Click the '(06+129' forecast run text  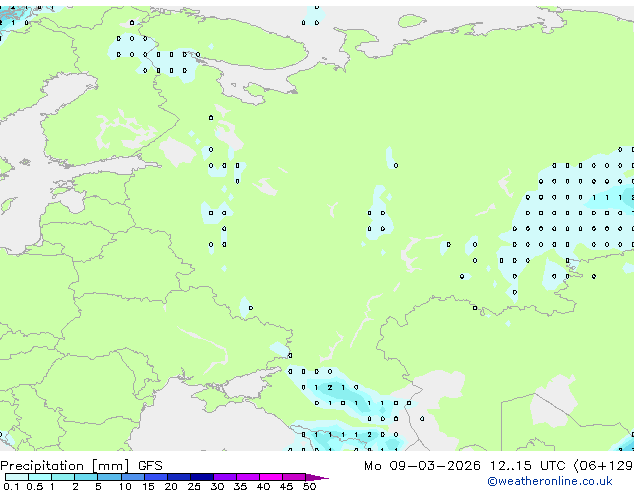[x=603, y=466]
